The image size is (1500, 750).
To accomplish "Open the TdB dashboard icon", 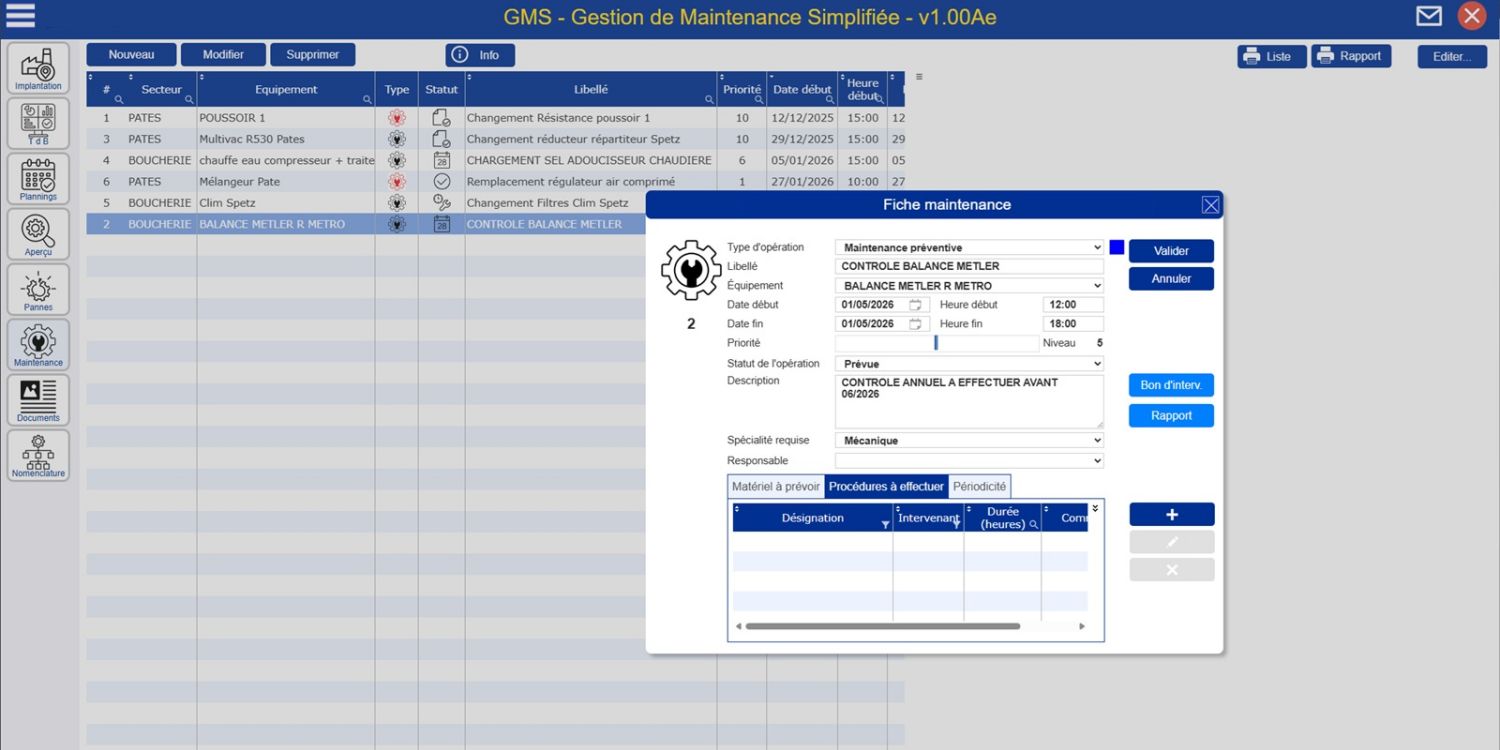I will [38, 123].
